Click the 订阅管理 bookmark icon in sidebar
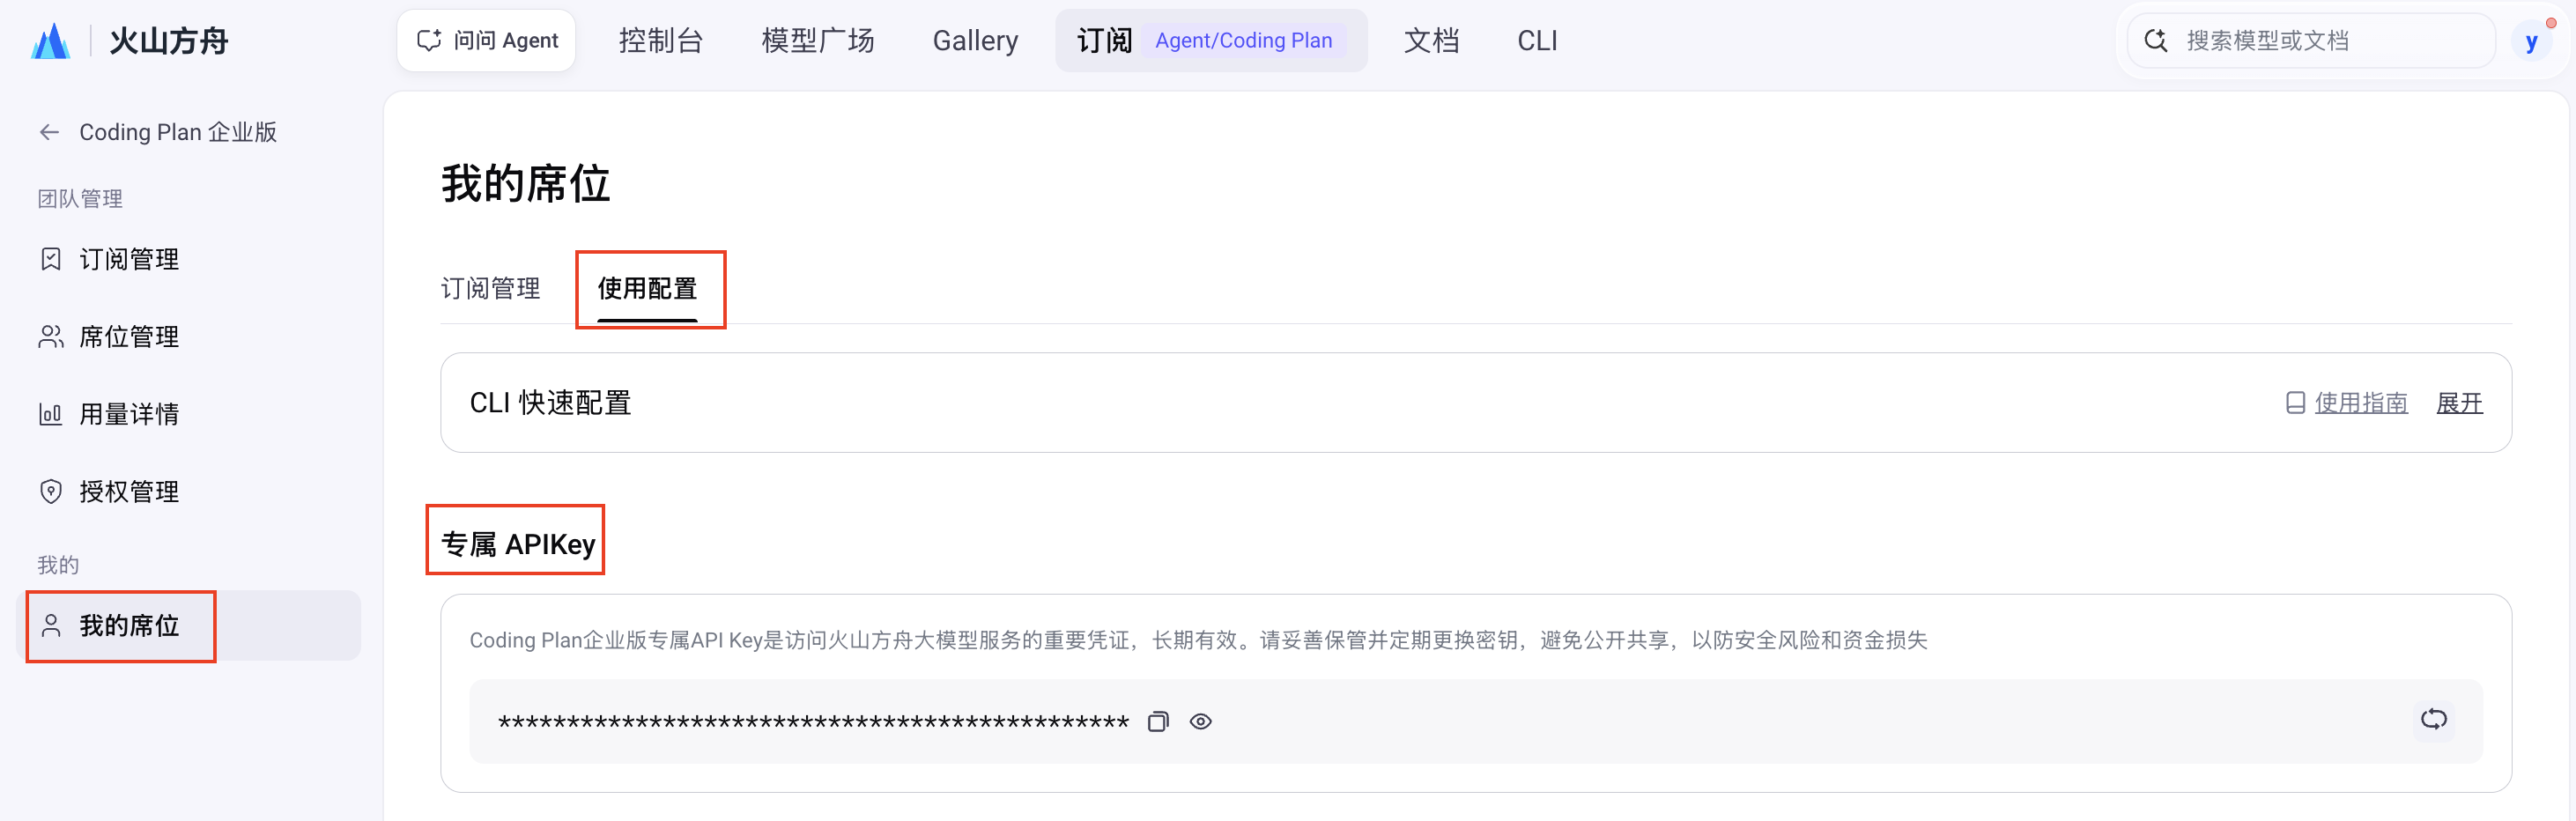2576x821 pixels. (x=51, y=260)
